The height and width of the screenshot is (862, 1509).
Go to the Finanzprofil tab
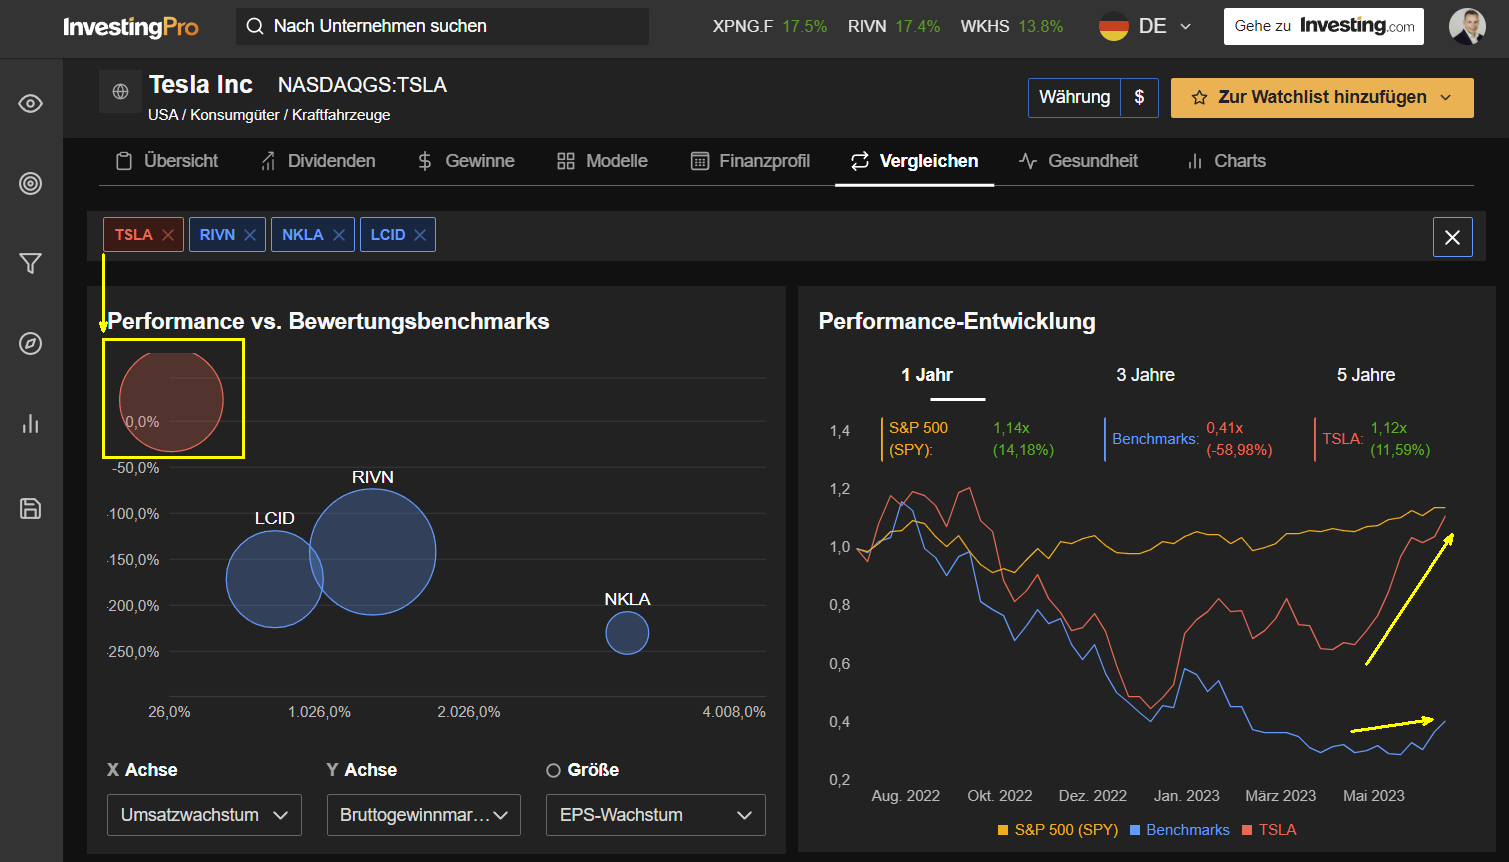(750, 161)
